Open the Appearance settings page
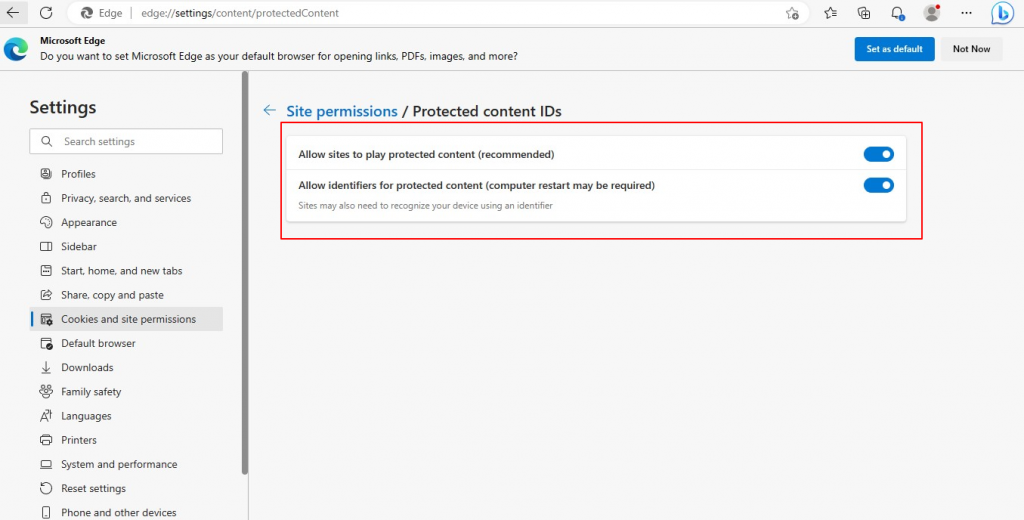The width and height of the screenshot is (1024, 520). (x=89, y=222)
